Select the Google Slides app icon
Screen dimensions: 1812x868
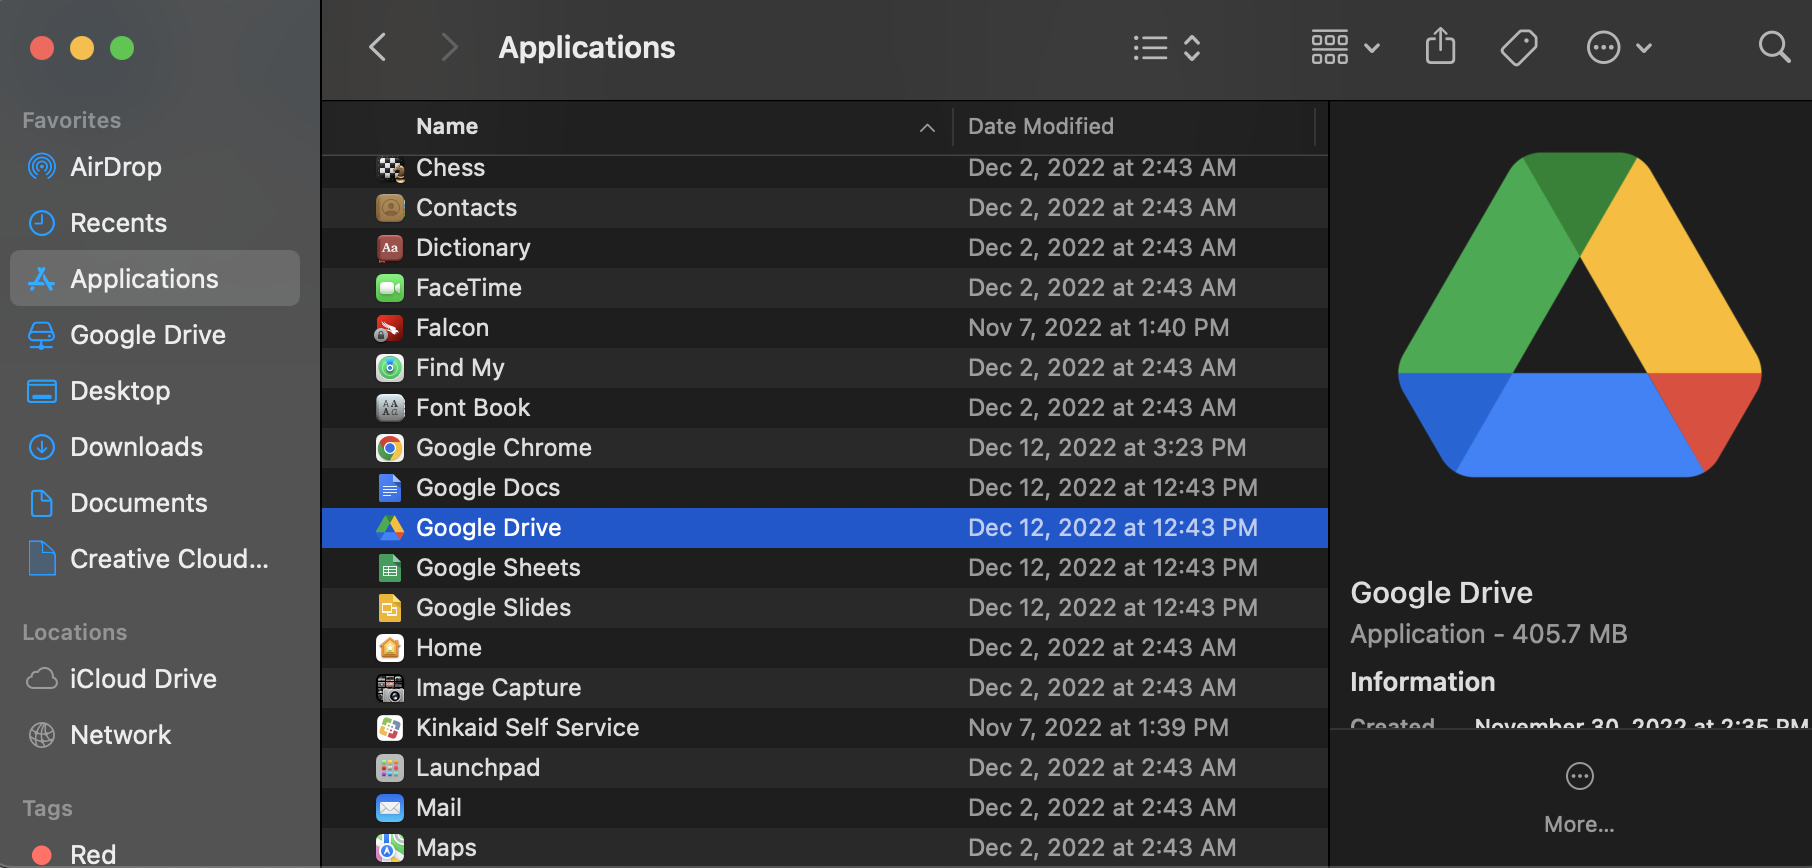(x=390, y=608)
